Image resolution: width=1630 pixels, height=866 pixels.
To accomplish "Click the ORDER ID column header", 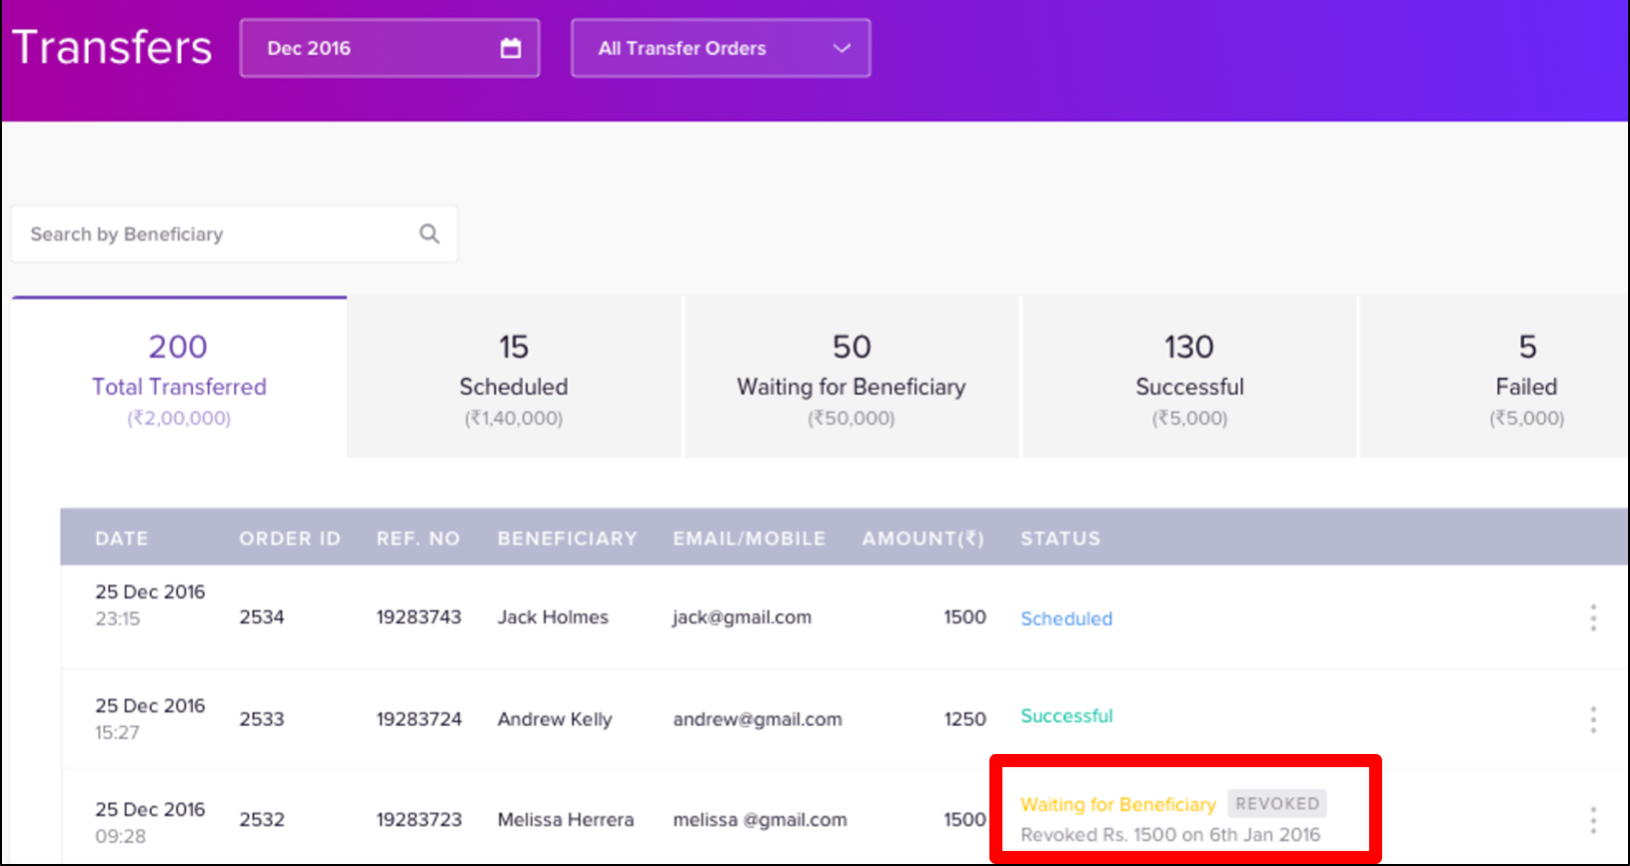I will pos(289,538).
